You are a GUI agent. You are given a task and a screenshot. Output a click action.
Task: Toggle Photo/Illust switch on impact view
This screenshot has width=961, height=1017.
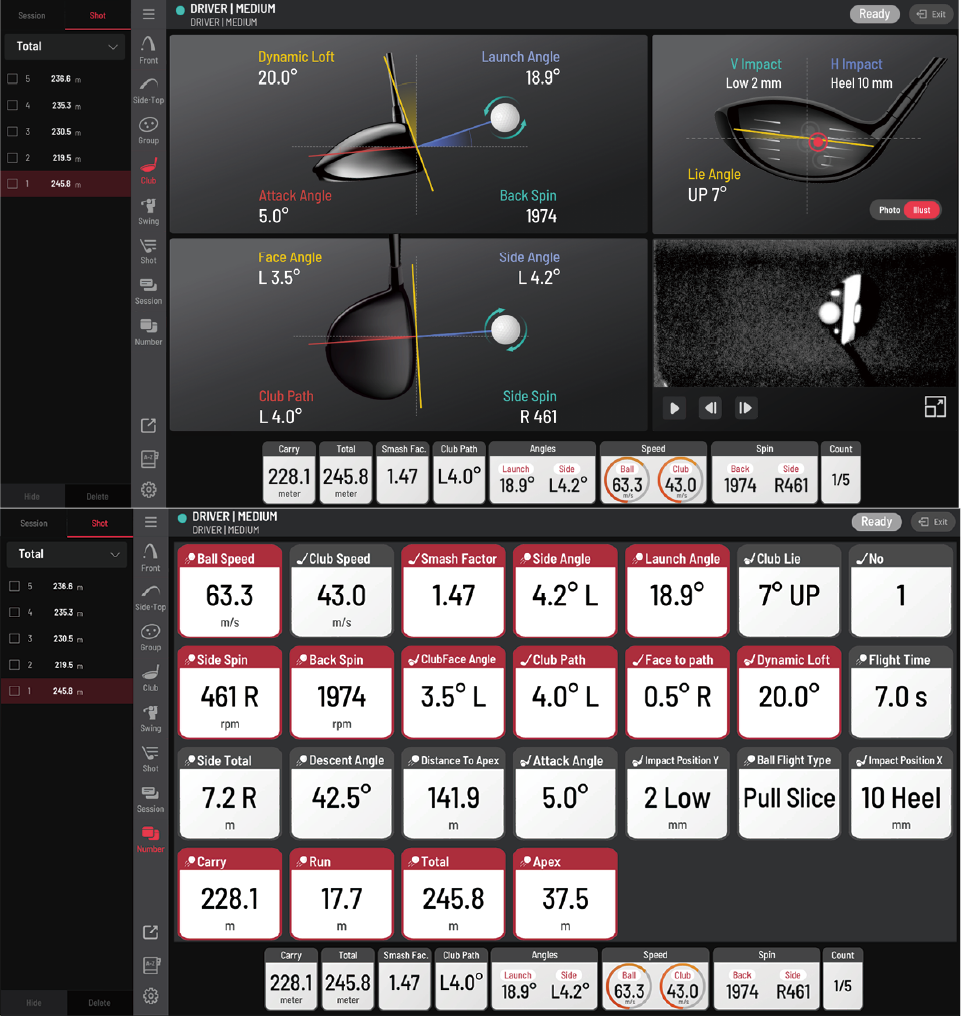pos(905,209)
